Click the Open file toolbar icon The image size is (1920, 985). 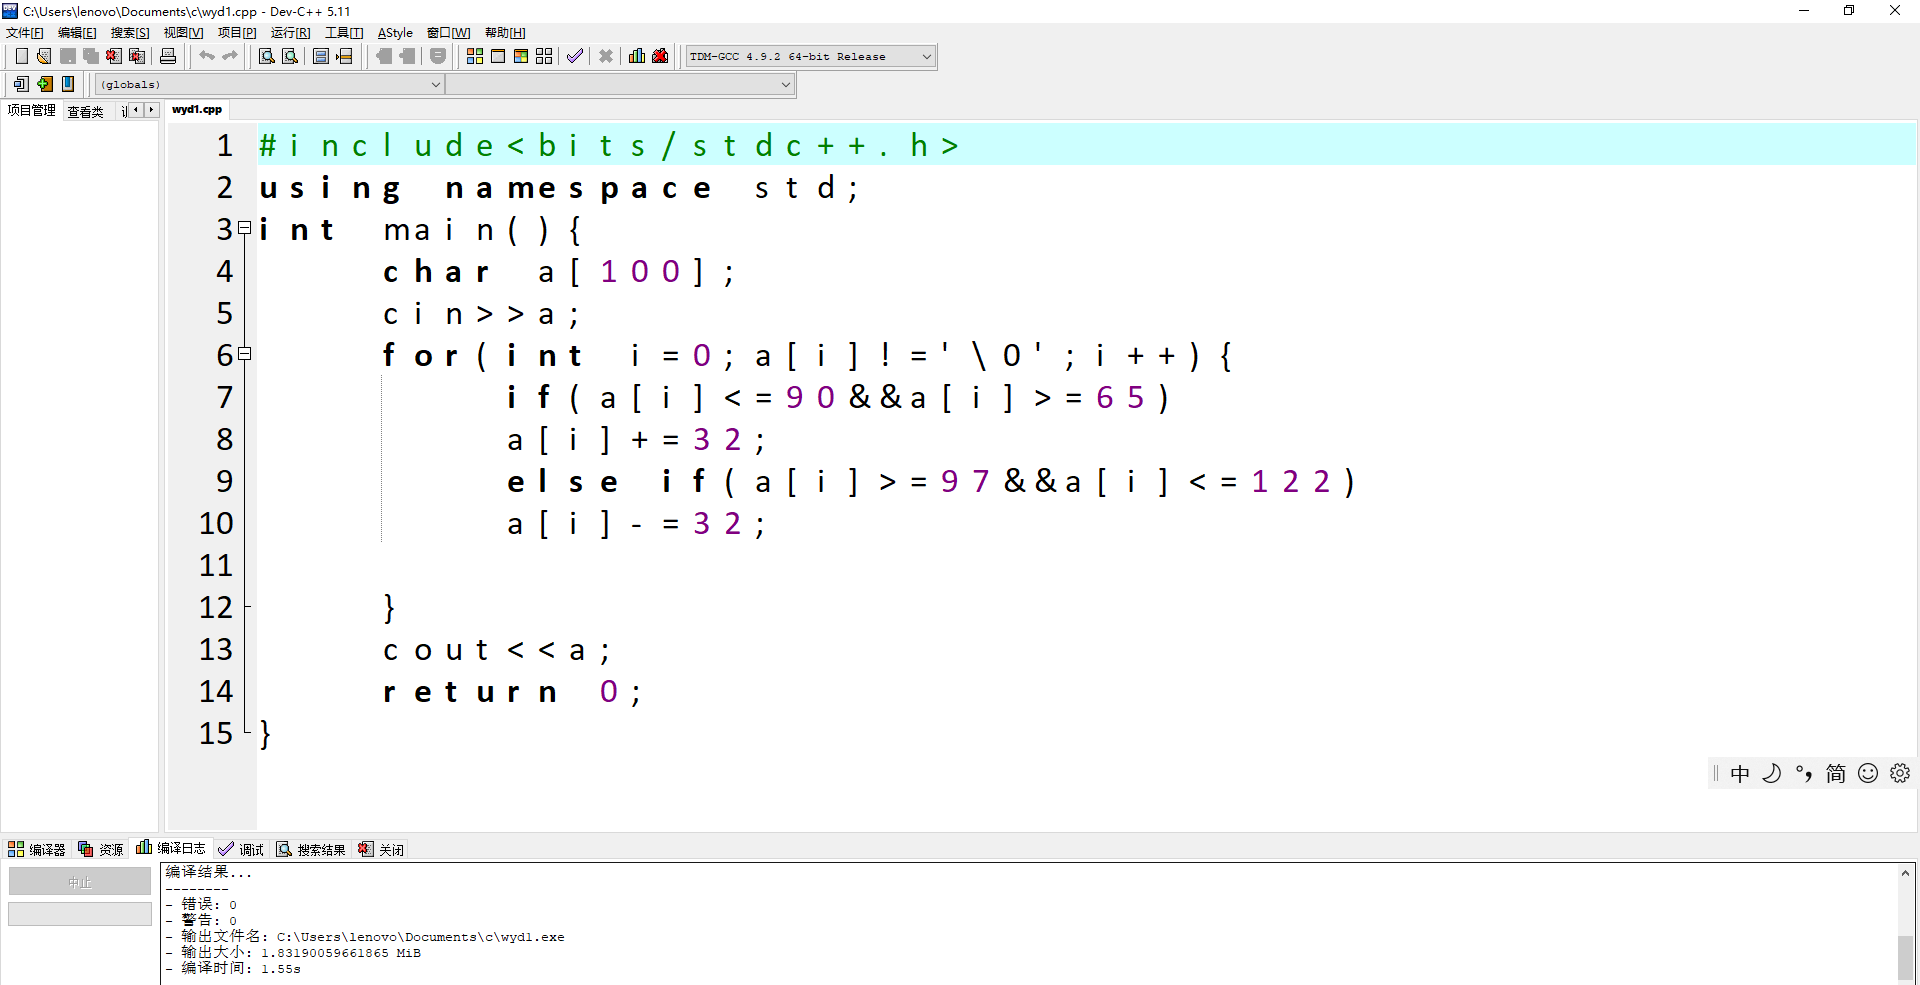44,57
